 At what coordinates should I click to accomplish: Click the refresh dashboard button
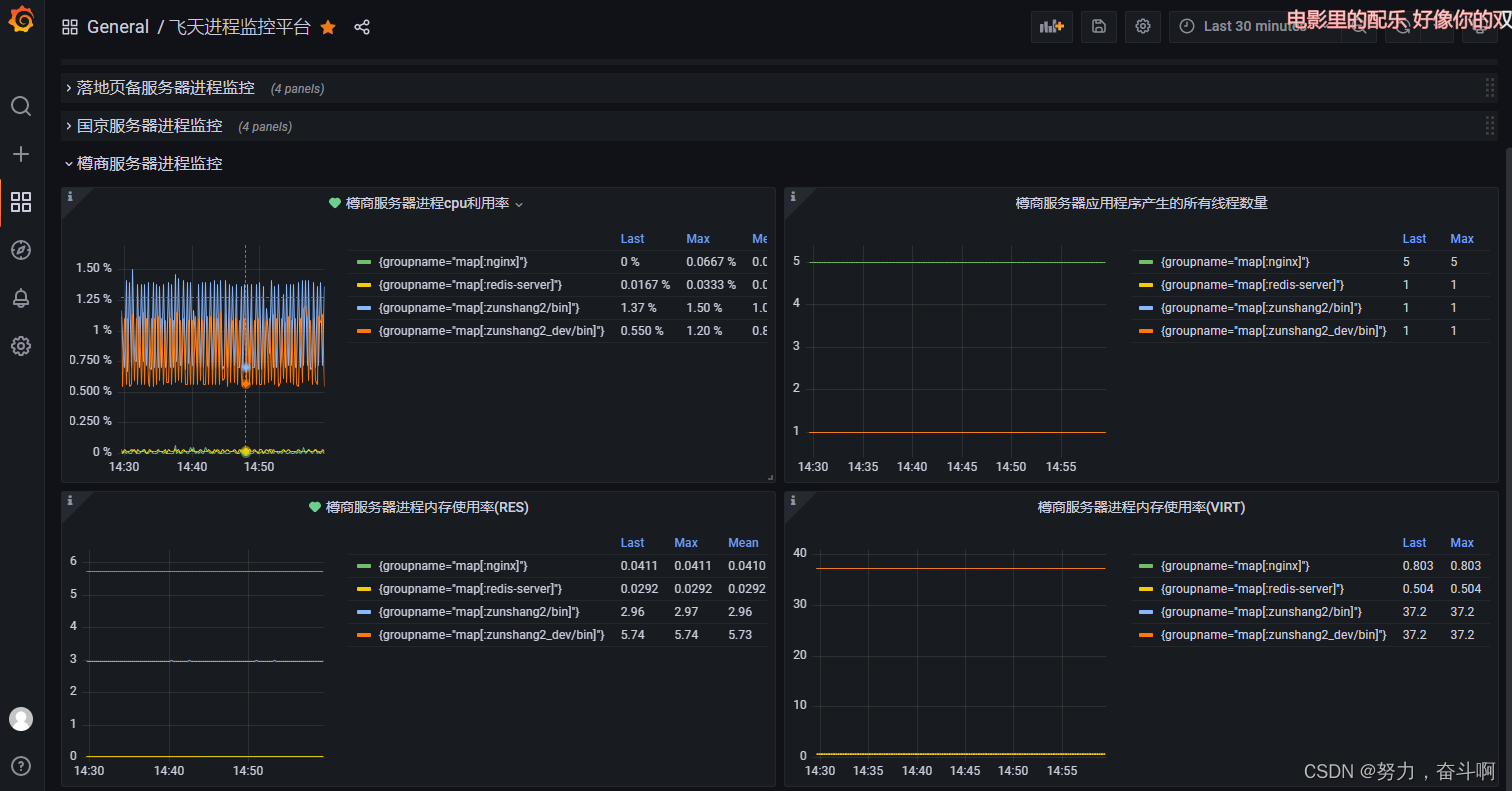(x=1403, y=26)
